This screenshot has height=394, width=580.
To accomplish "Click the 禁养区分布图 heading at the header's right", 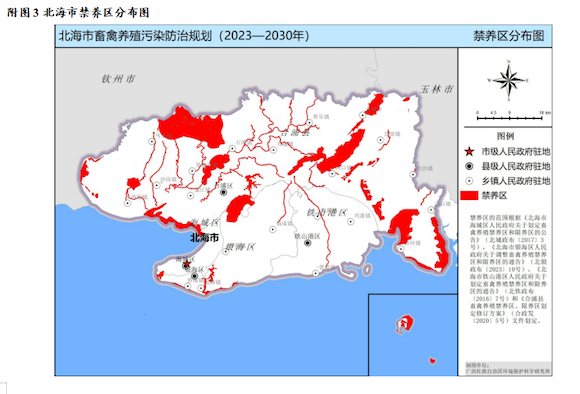I will point(509,36).
